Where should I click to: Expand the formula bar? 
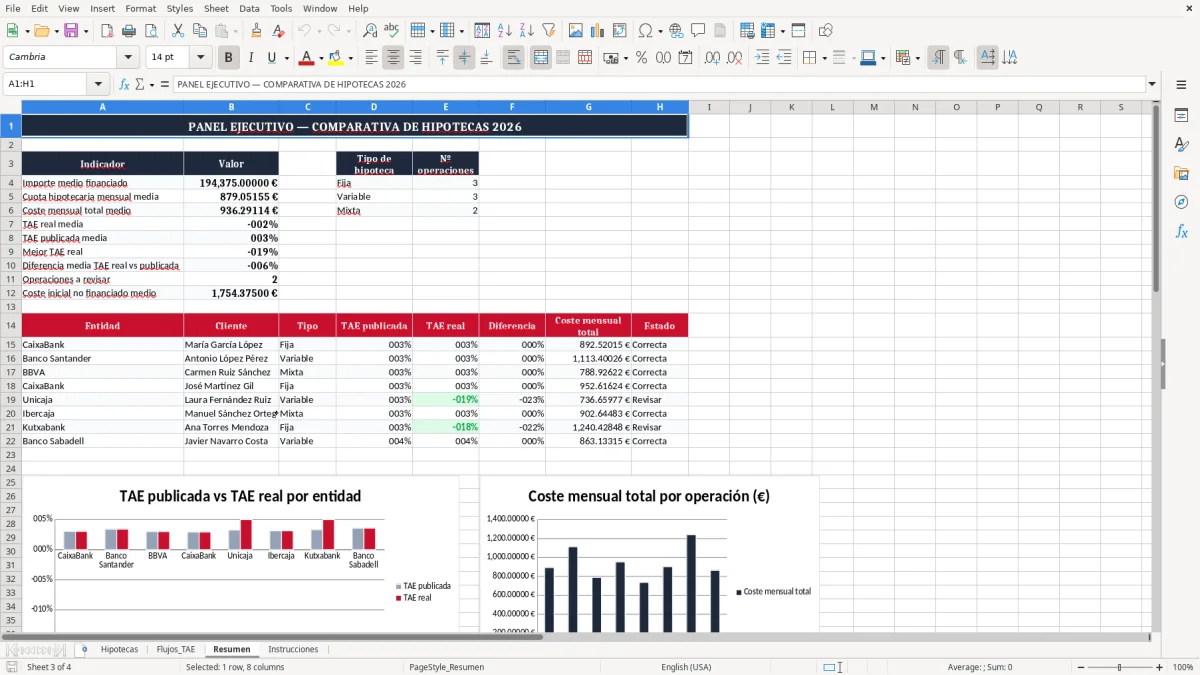pos(1153,85)
